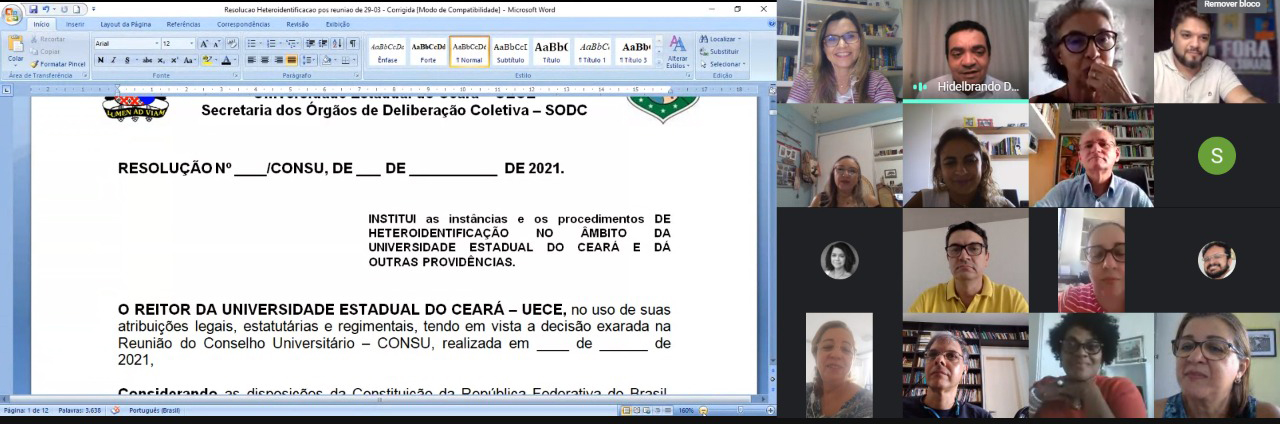
Task: Apply the yellow text highlight color
Action: point(207,60)
